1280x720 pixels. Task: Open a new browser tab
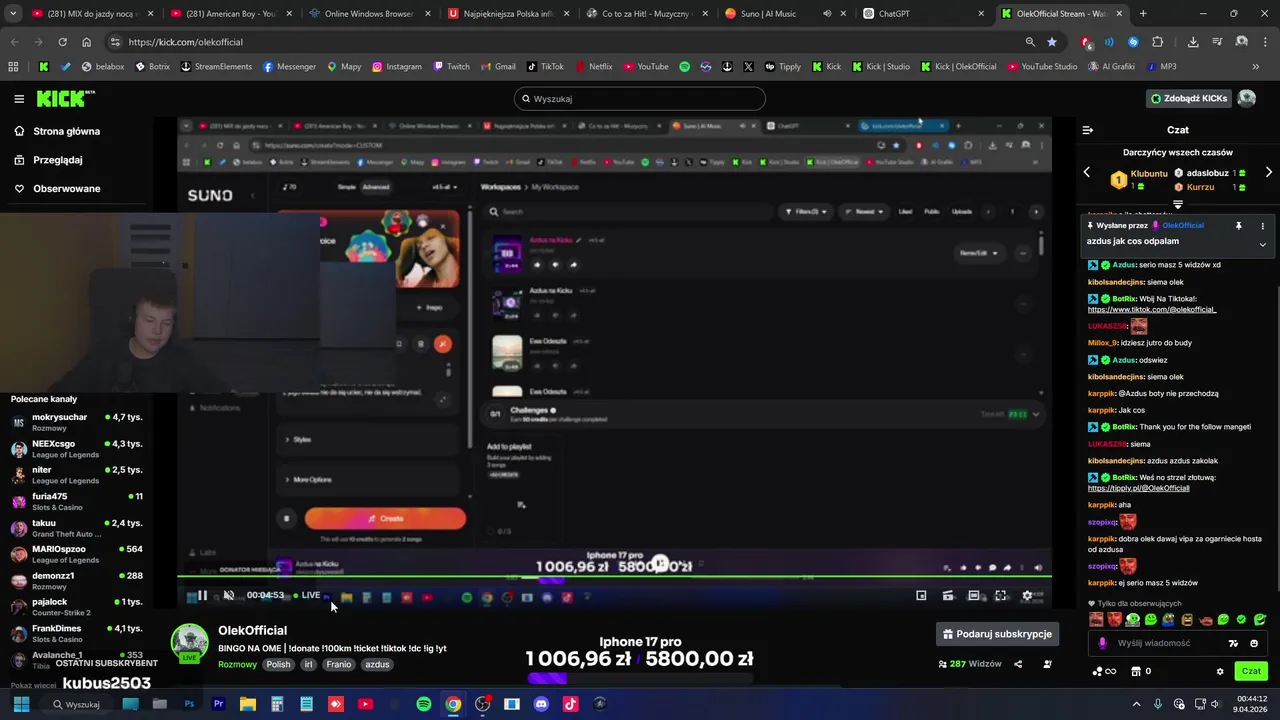tap(1143, 14)
